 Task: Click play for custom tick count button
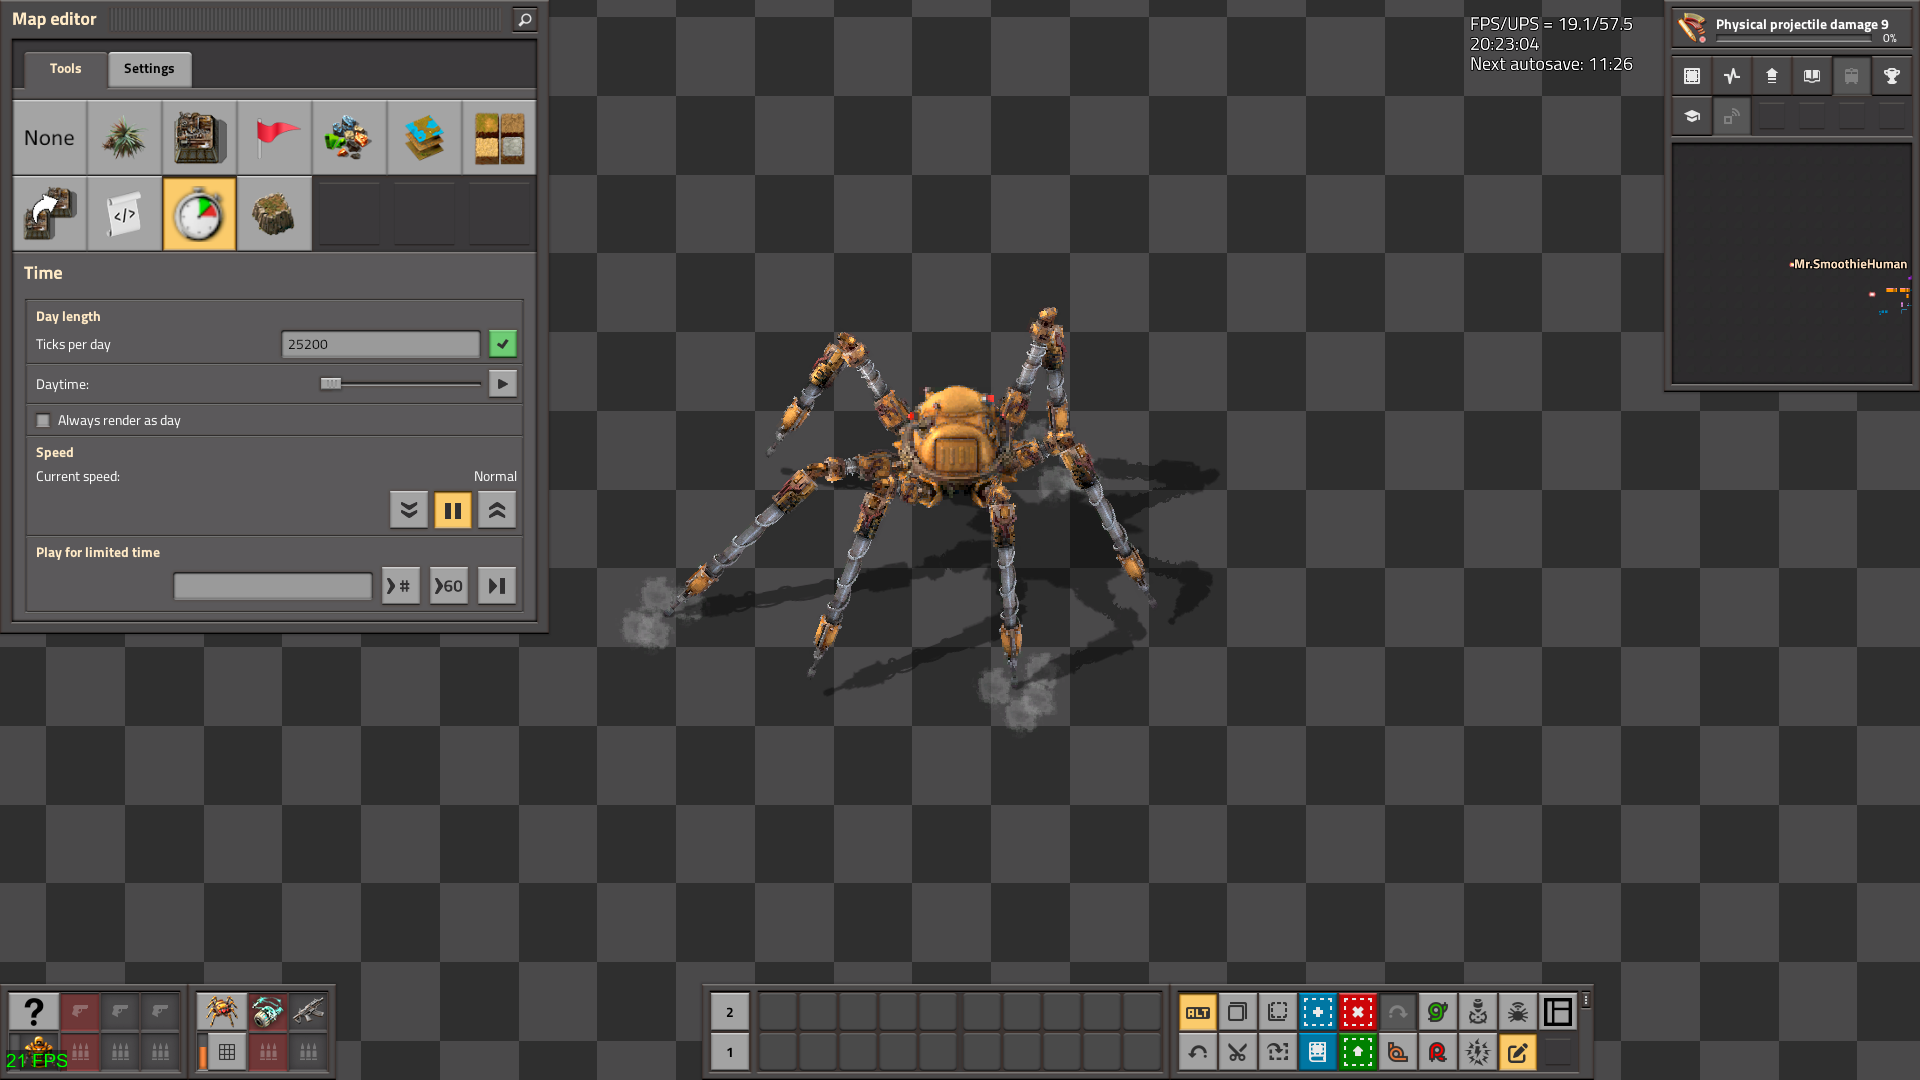coord(400,586)
